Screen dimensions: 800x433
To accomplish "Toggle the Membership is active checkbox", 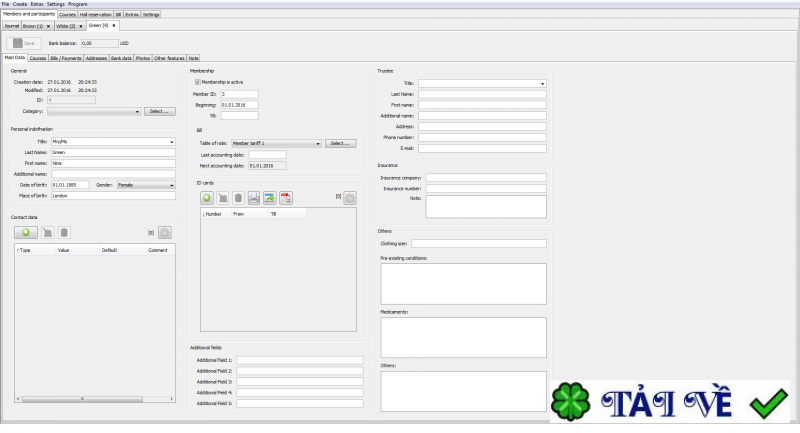I will [197, 82].
